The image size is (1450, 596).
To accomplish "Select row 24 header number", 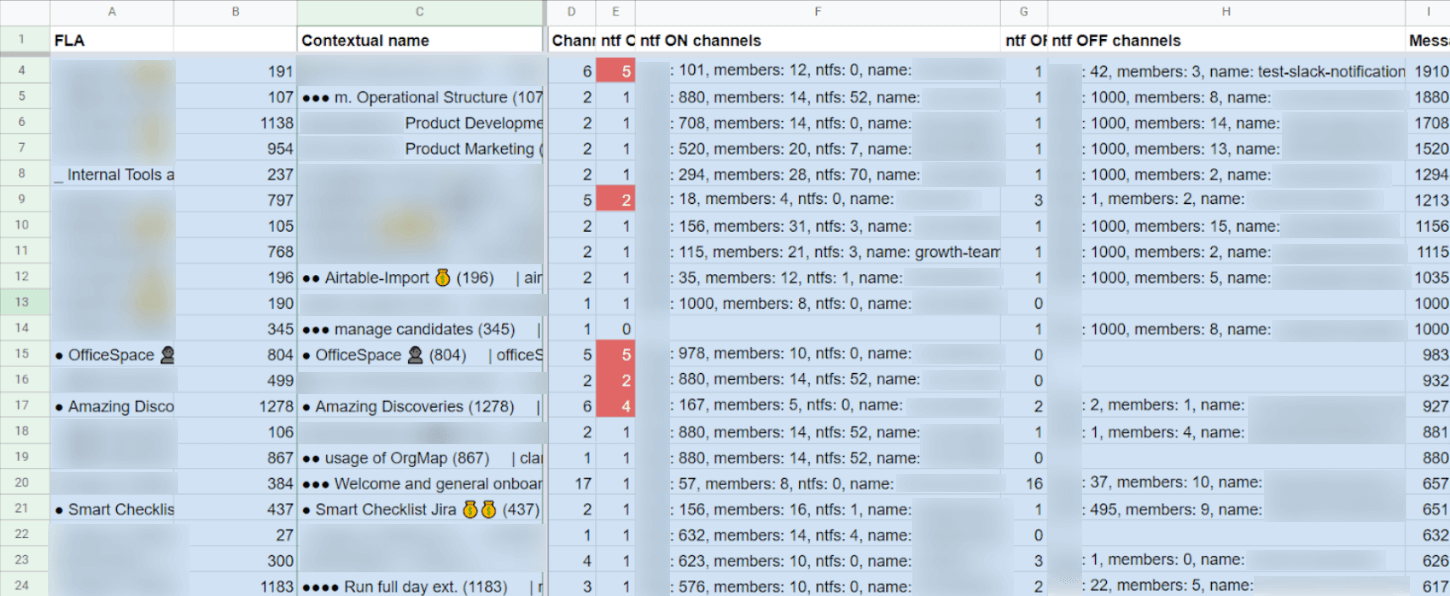I will tap(24, 587).
